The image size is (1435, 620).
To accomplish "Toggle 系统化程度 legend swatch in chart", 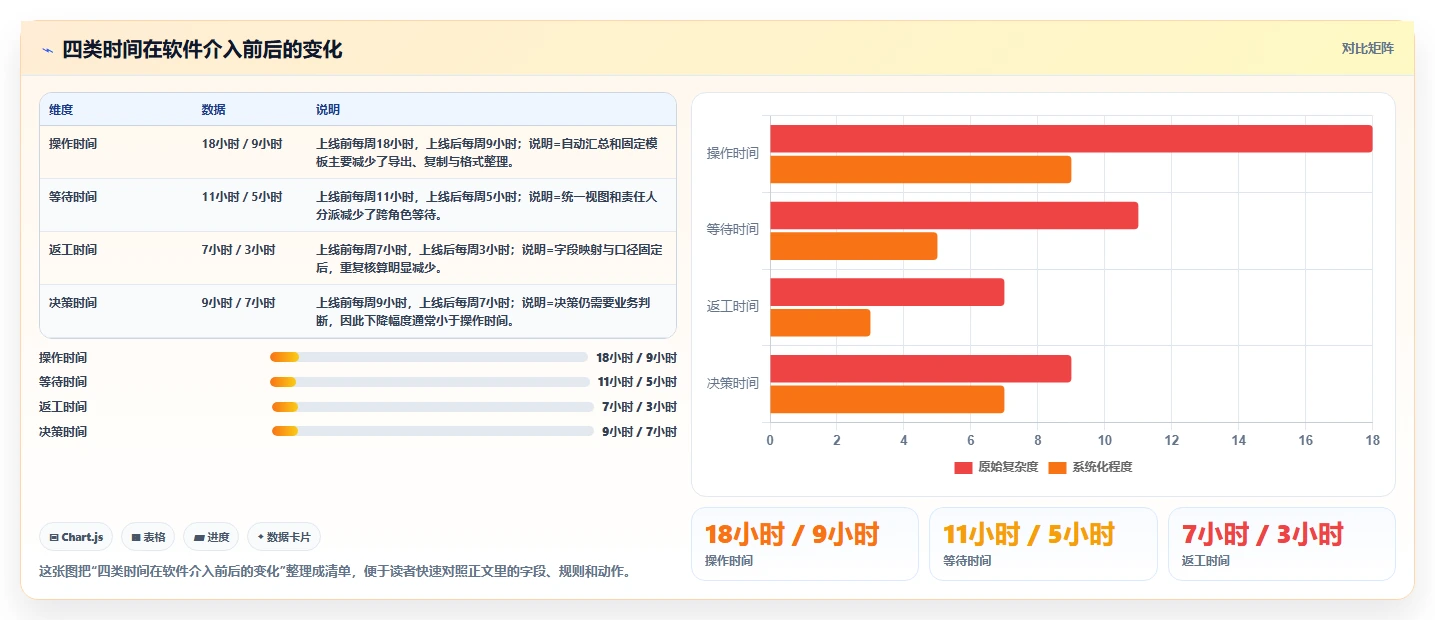I will tap(1057, 467).
